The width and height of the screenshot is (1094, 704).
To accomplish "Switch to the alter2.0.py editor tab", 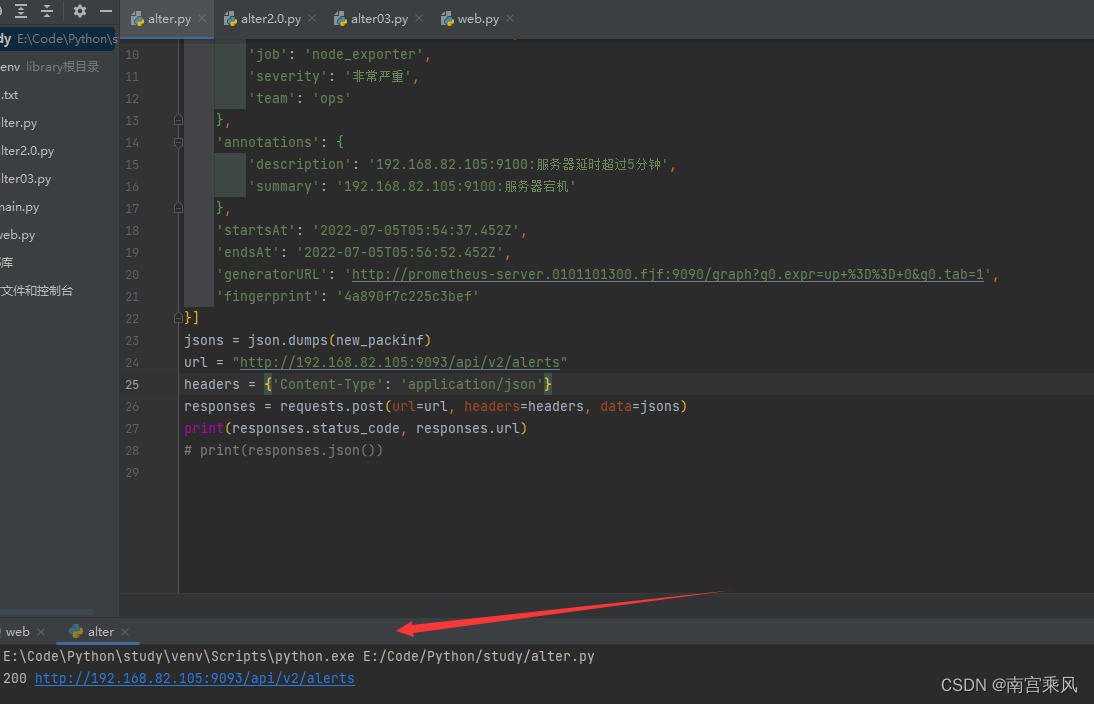I will point(271,19).
